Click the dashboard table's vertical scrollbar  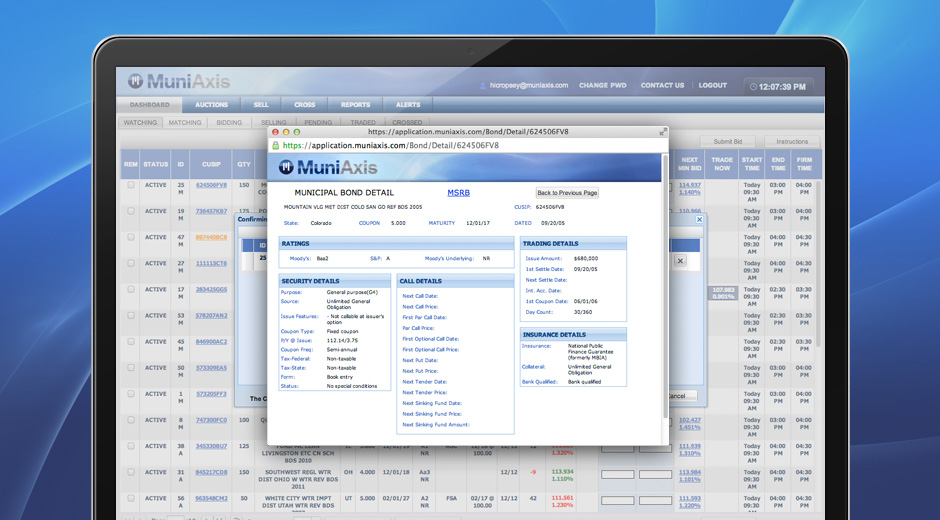click(818, 264)
